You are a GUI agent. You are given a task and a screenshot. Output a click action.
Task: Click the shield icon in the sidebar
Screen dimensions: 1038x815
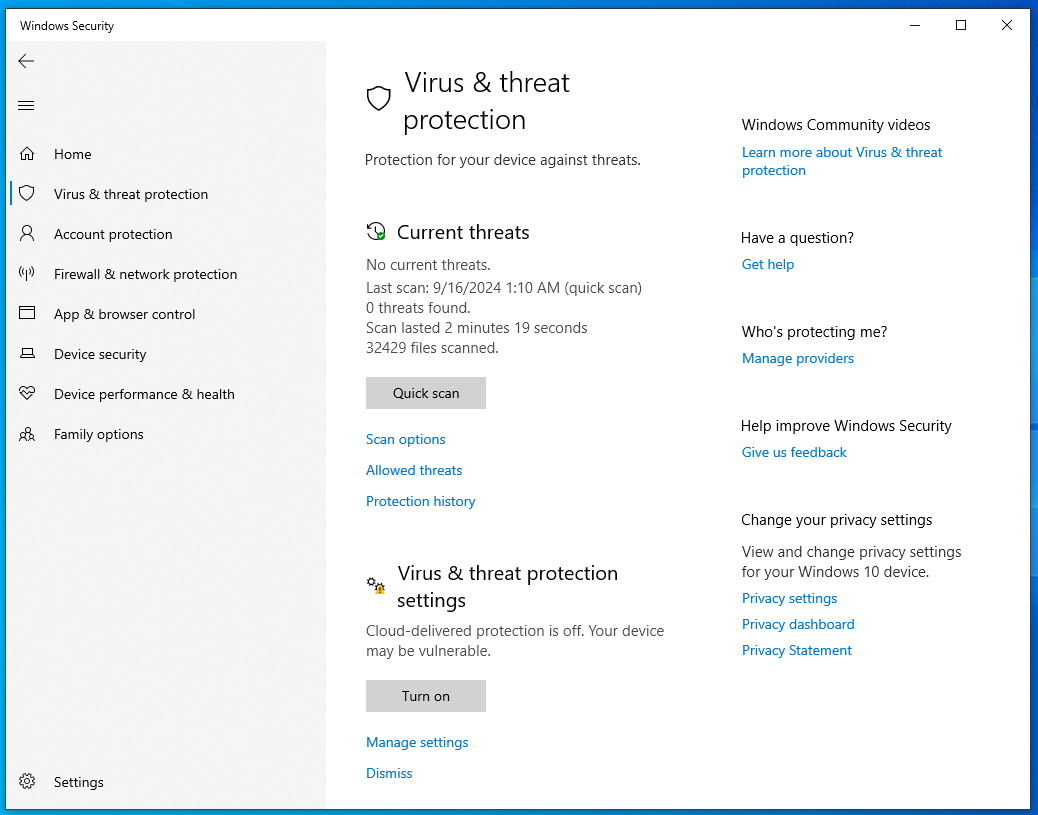coord(26,193)
